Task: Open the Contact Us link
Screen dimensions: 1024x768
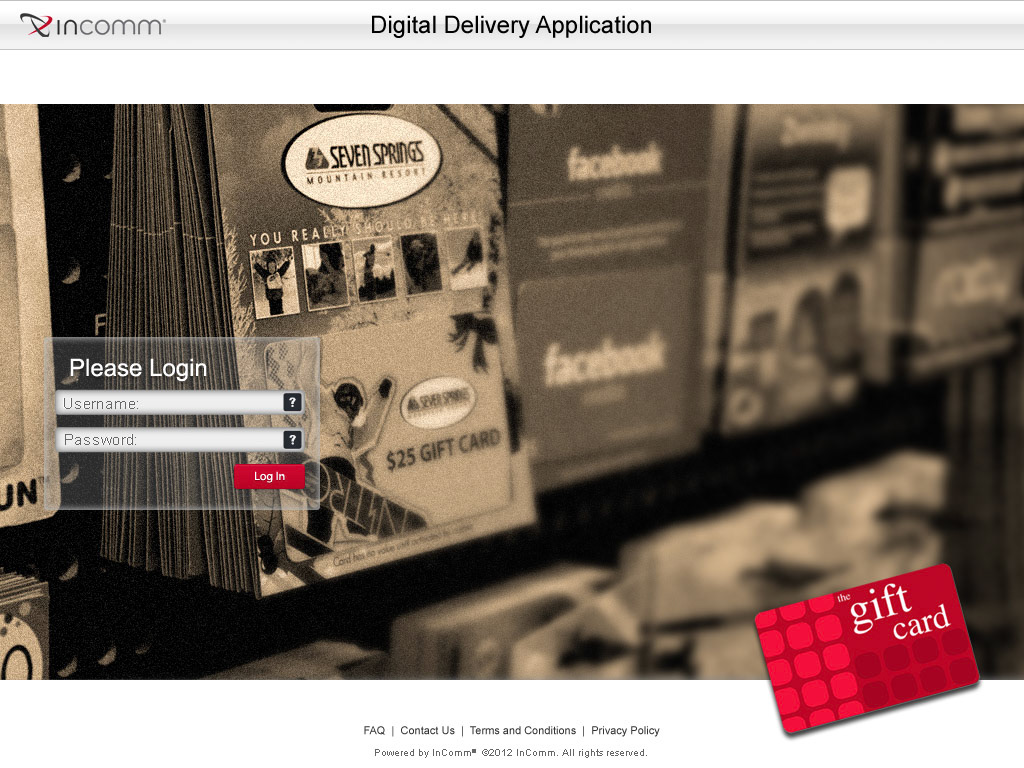Action: (x=427, y=730)
